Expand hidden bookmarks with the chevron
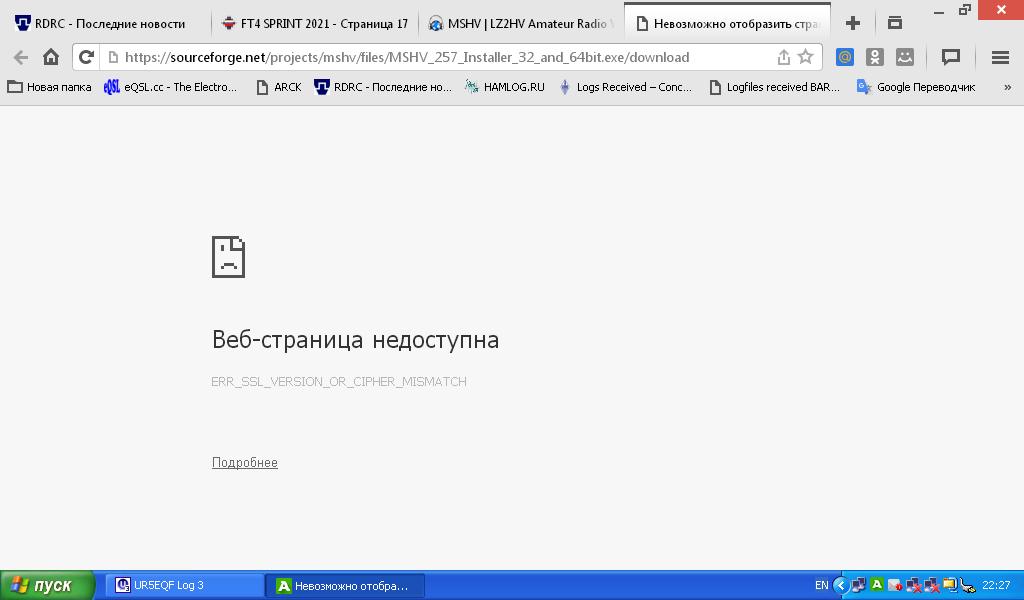Viewport: 1024px width, 600px height. pyautogui.click(x=1007, y=87)
